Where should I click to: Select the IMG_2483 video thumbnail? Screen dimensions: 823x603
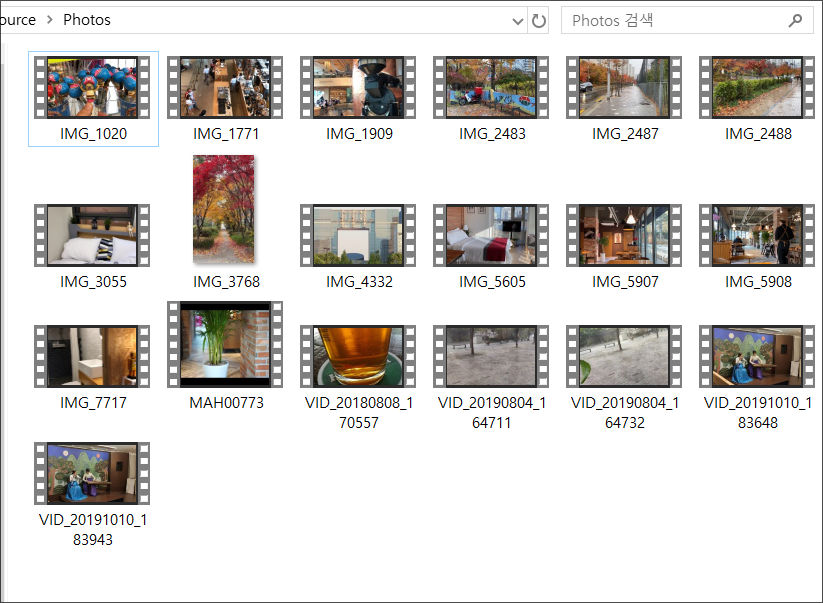coord(491,88)
